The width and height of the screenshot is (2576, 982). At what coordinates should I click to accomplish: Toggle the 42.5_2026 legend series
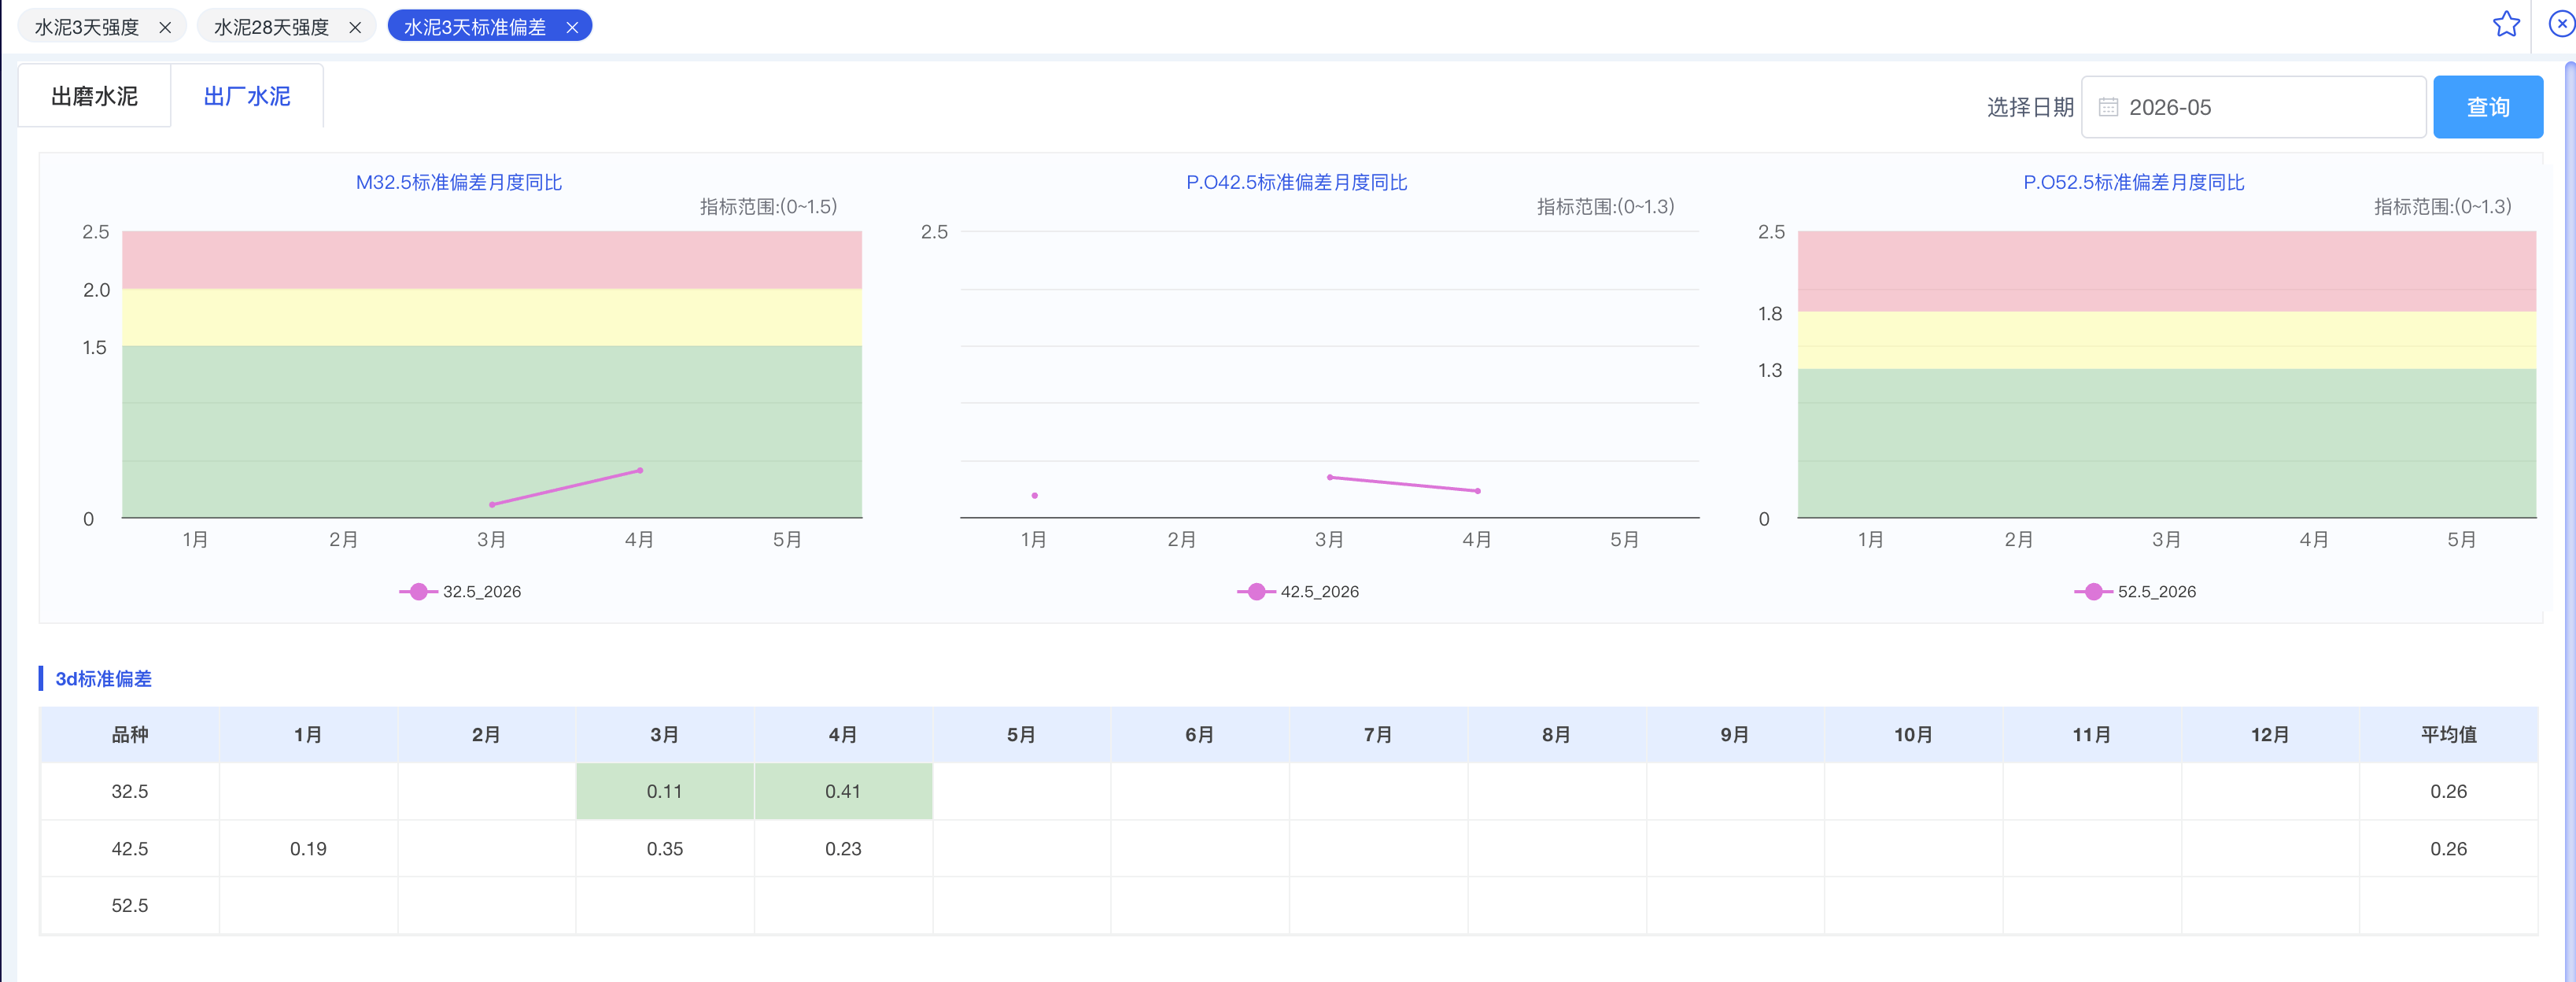pyautogui.click(x=1298, y=592)
